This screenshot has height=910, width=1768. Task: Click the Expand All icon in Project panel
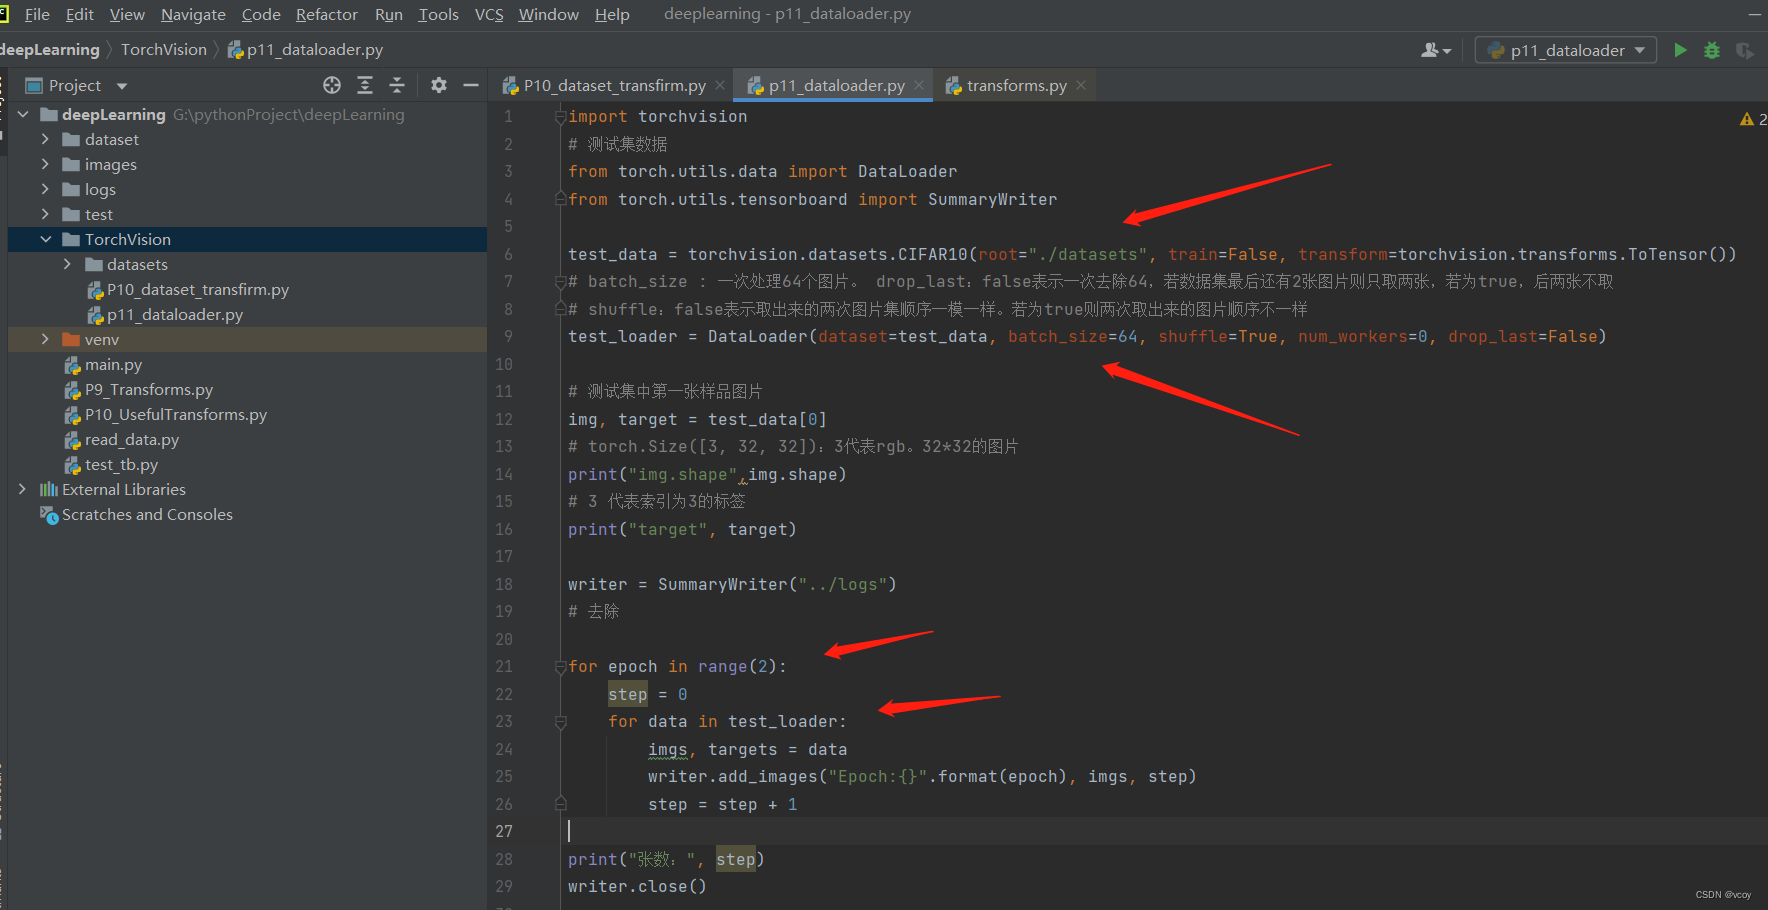click(365, 85)
